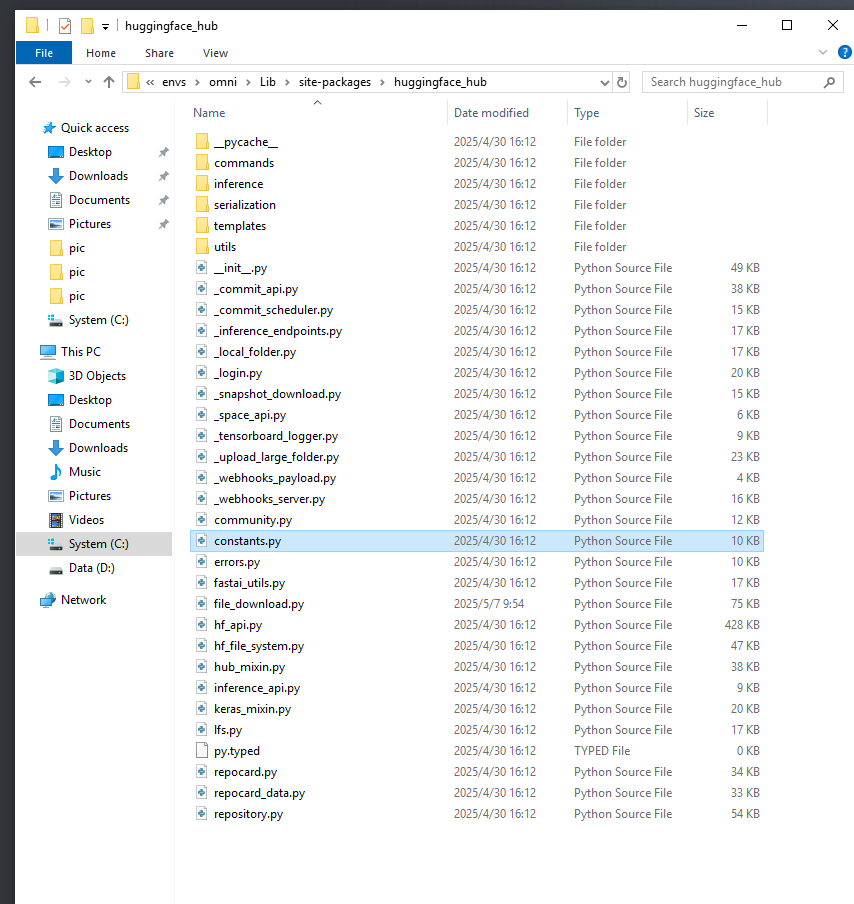Select the file name _inference_endpoints.py
Image resolution: width=854 pixels, height=904 pixels.
click(278, 331)
